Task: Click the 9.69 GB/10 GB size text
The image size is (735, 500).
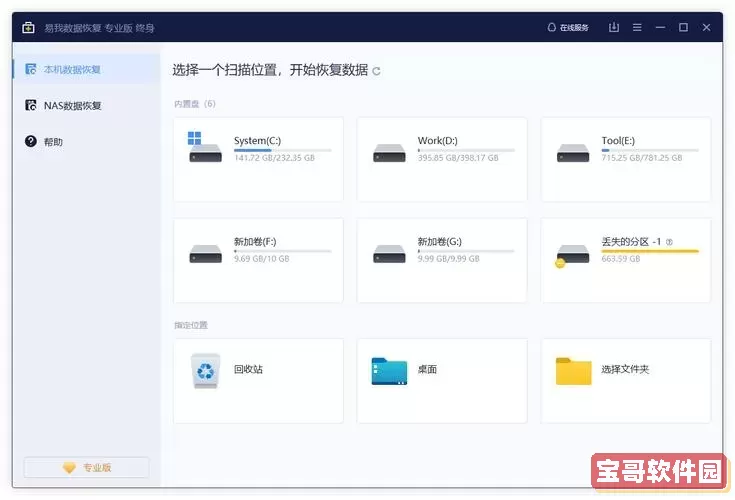Action: [262, 259]
